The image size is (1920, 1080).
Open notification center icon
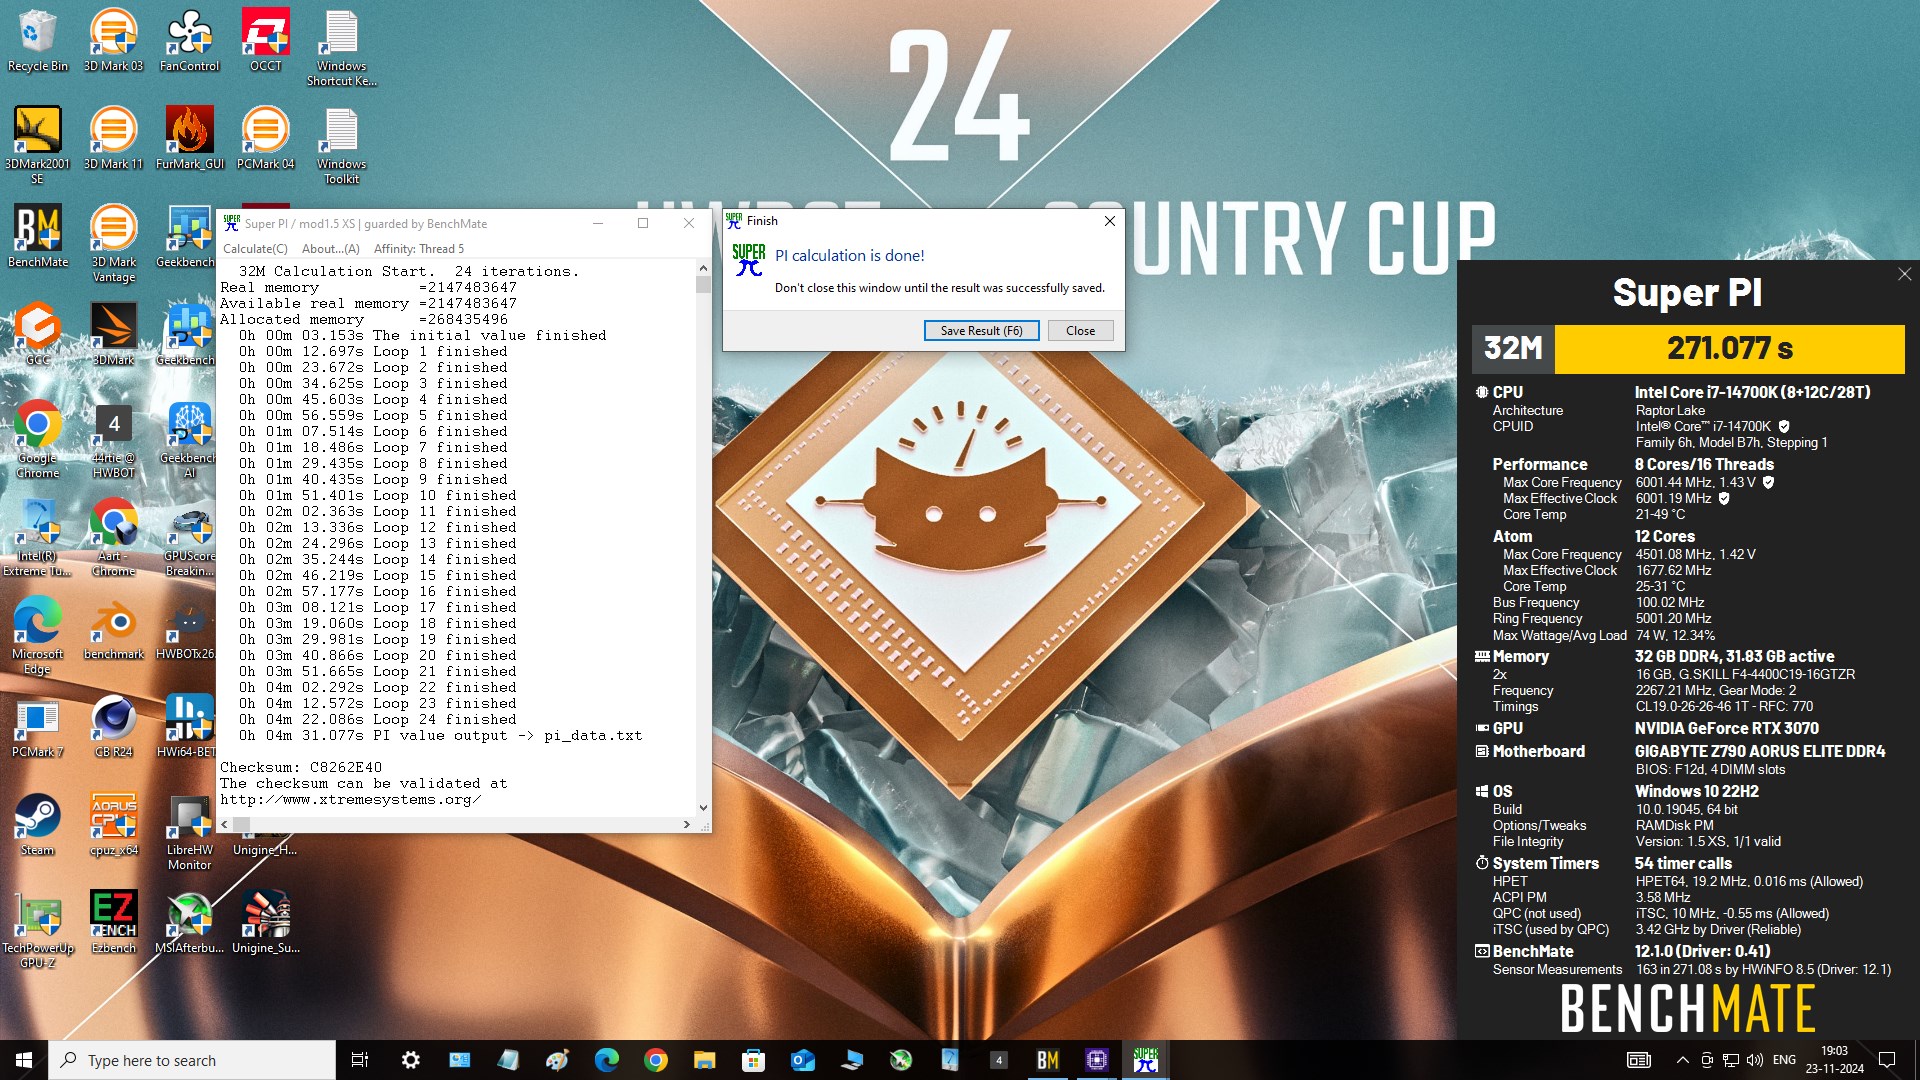coord(1887,1060)
